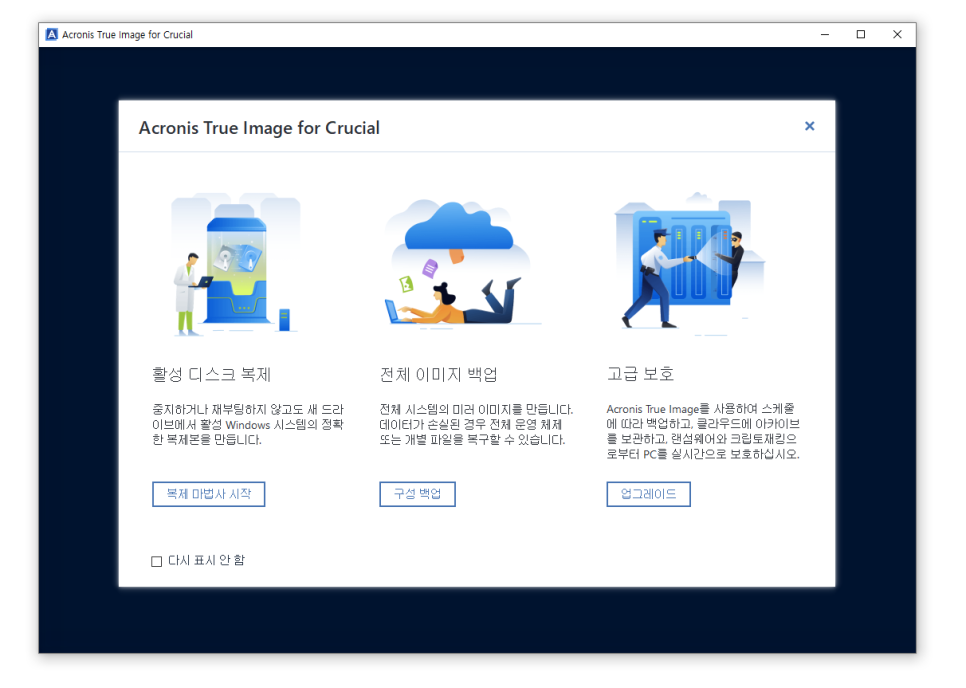
Task: Click the 구성 백업 button
Action: [x=417, y=494]
